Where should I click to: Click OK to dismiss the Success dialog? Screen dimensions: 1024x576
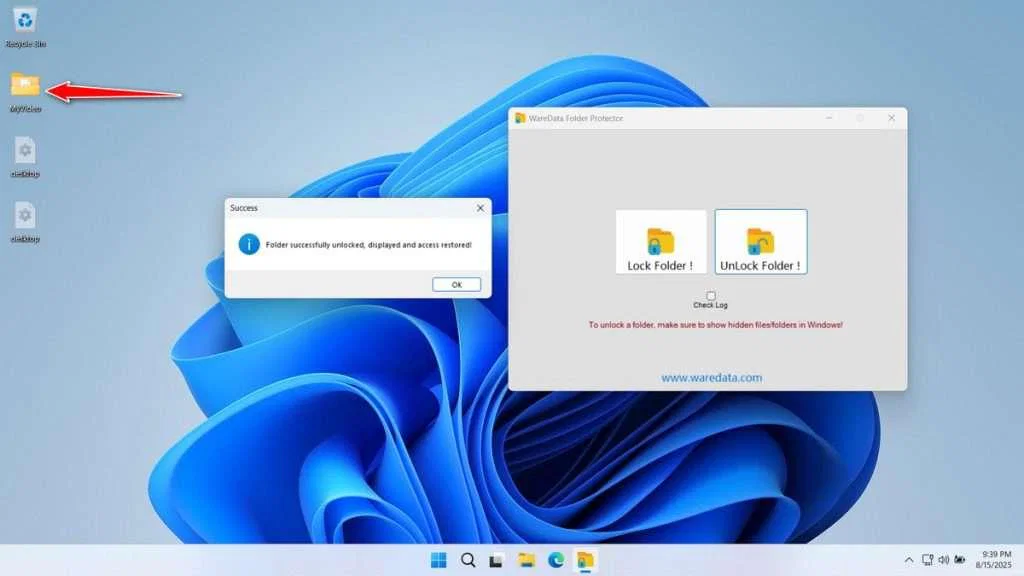(x=456, y=284)
